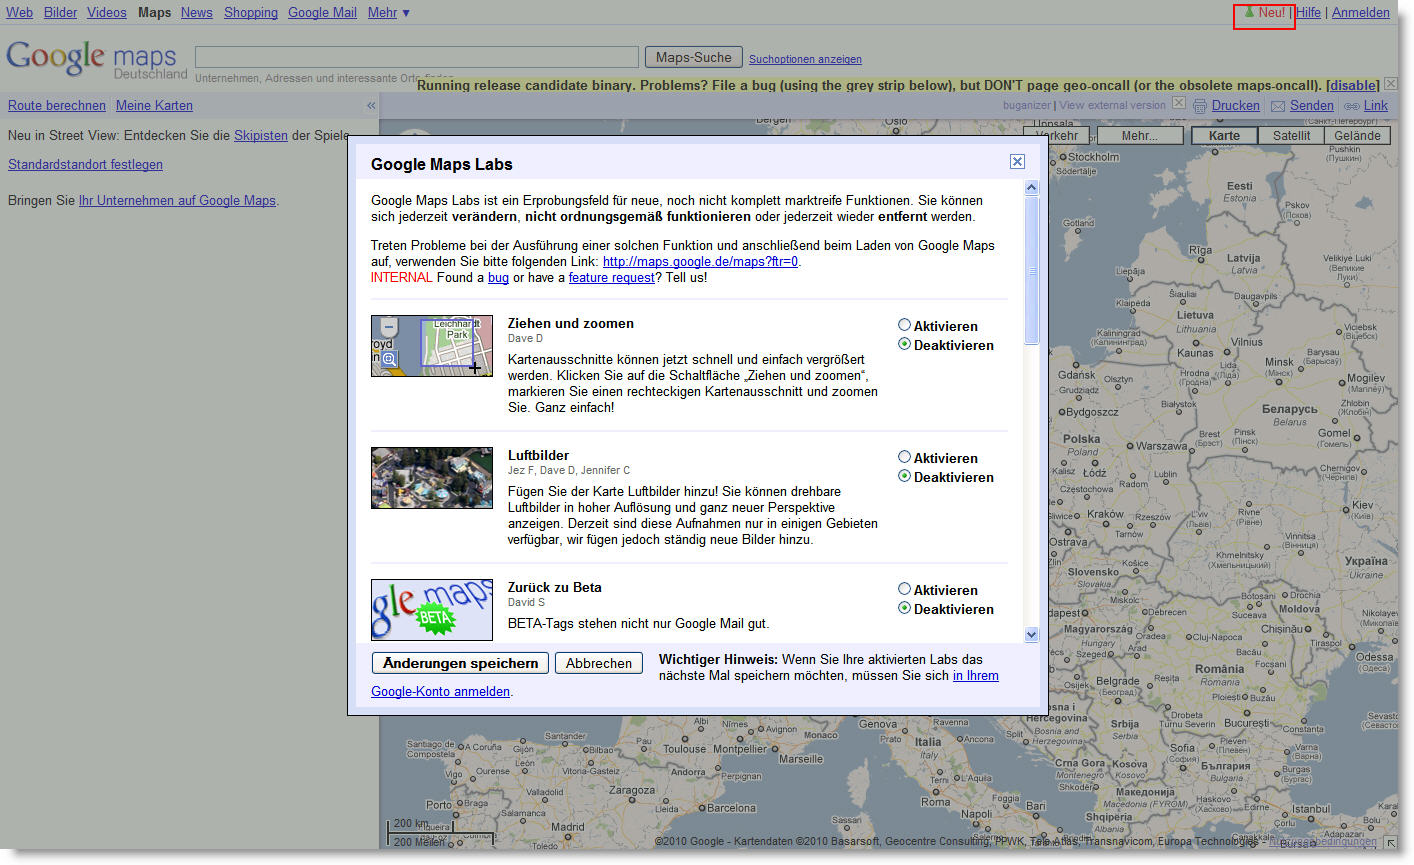Click the Labs dialog scrollbar down arrow
Image resolution: width=1414 pixels, height=865 pixels.
[x=1032, y=634]
